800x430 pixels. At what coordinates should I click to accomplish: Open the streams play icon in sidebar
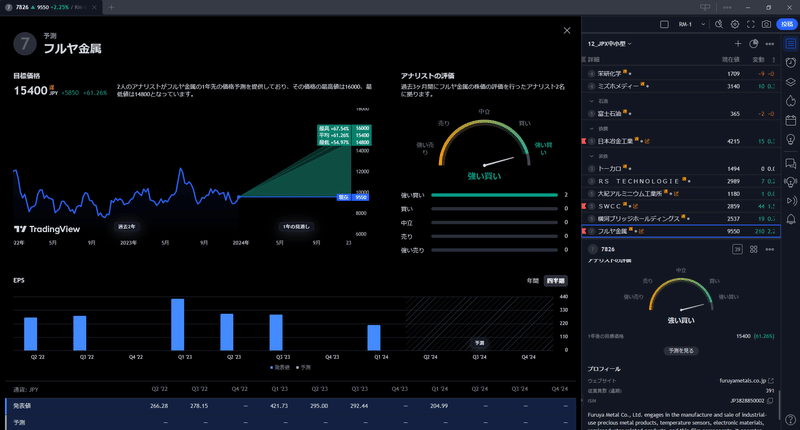pyautogui.click(x=790, y=200)
